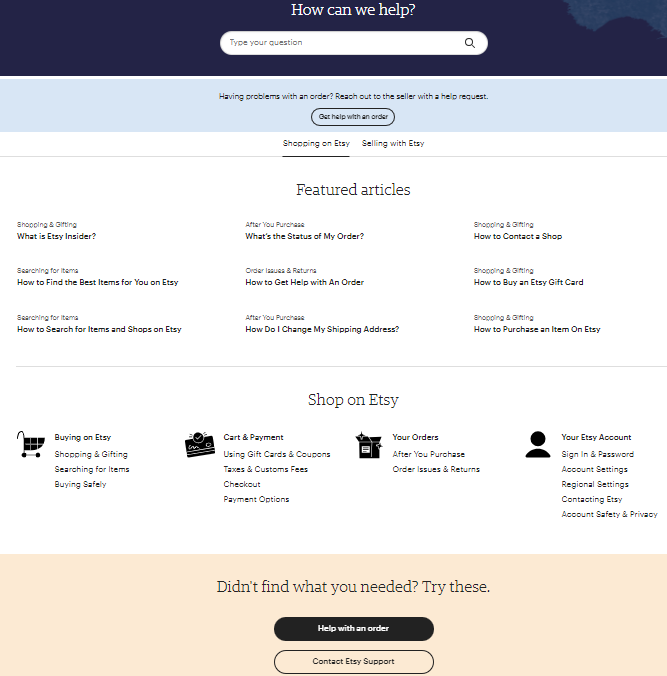The height and width of the screenshot is (676, 667).
Task: Open the Taxes & Customs Fees link
Action: 265,469
